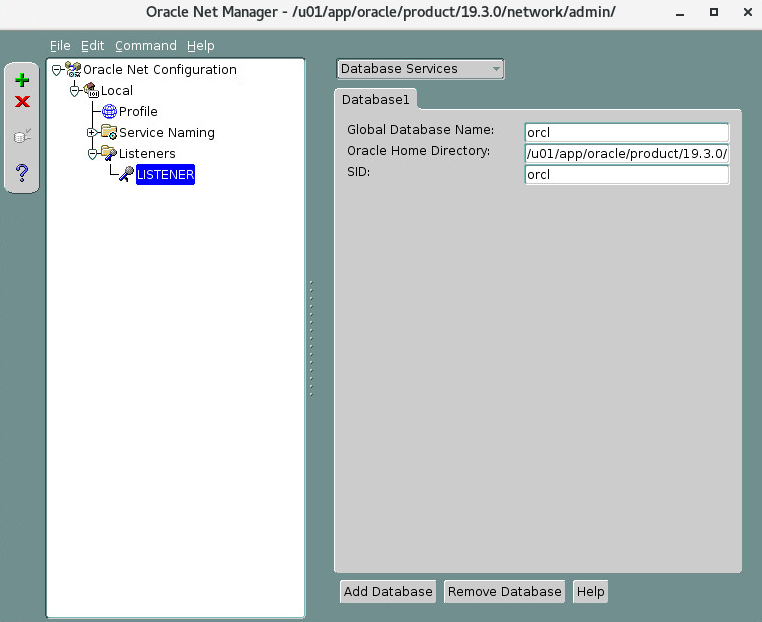762x622 pixels.
Task: Select the Listeners tree label
Action: [147, 154]
